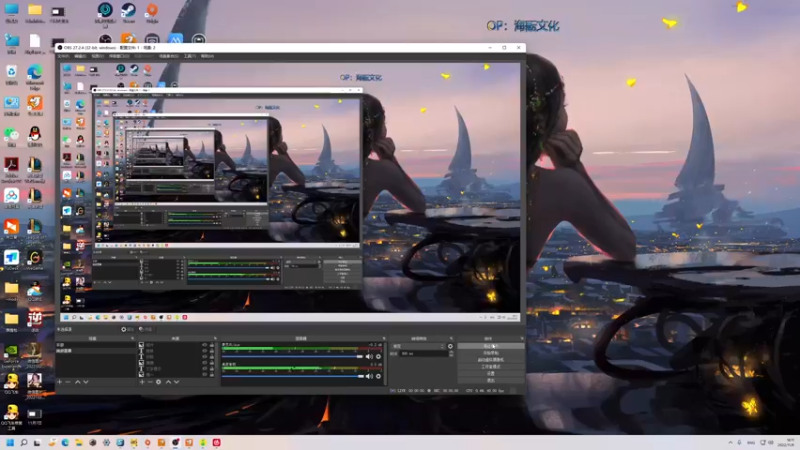Pop out the scenes dock via header icon

click(133, 338)
